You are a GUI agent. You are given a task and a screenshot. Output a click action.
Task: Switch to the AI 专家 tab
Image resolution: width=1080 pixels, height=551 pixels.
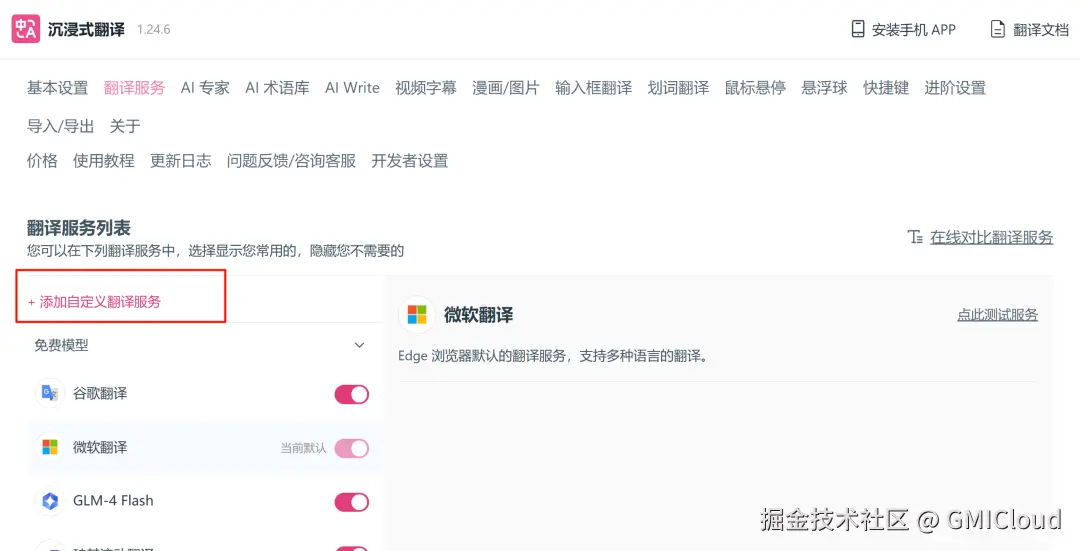click(x=205, y=87)
